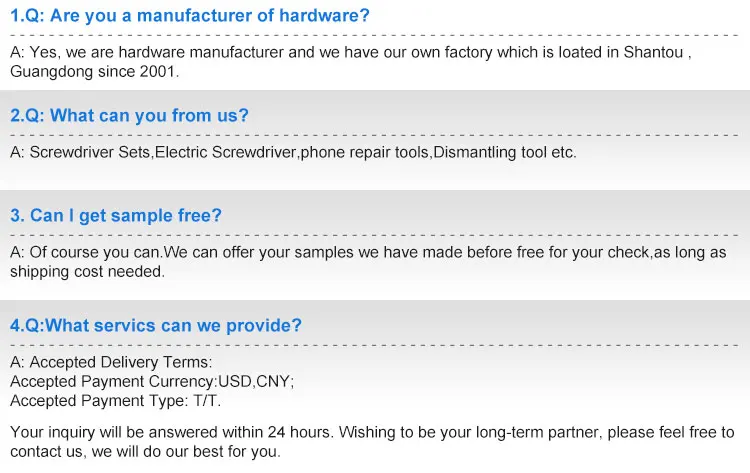
Task: Click the '4.Q:' question number label
Action: click(x=27, y=326)
